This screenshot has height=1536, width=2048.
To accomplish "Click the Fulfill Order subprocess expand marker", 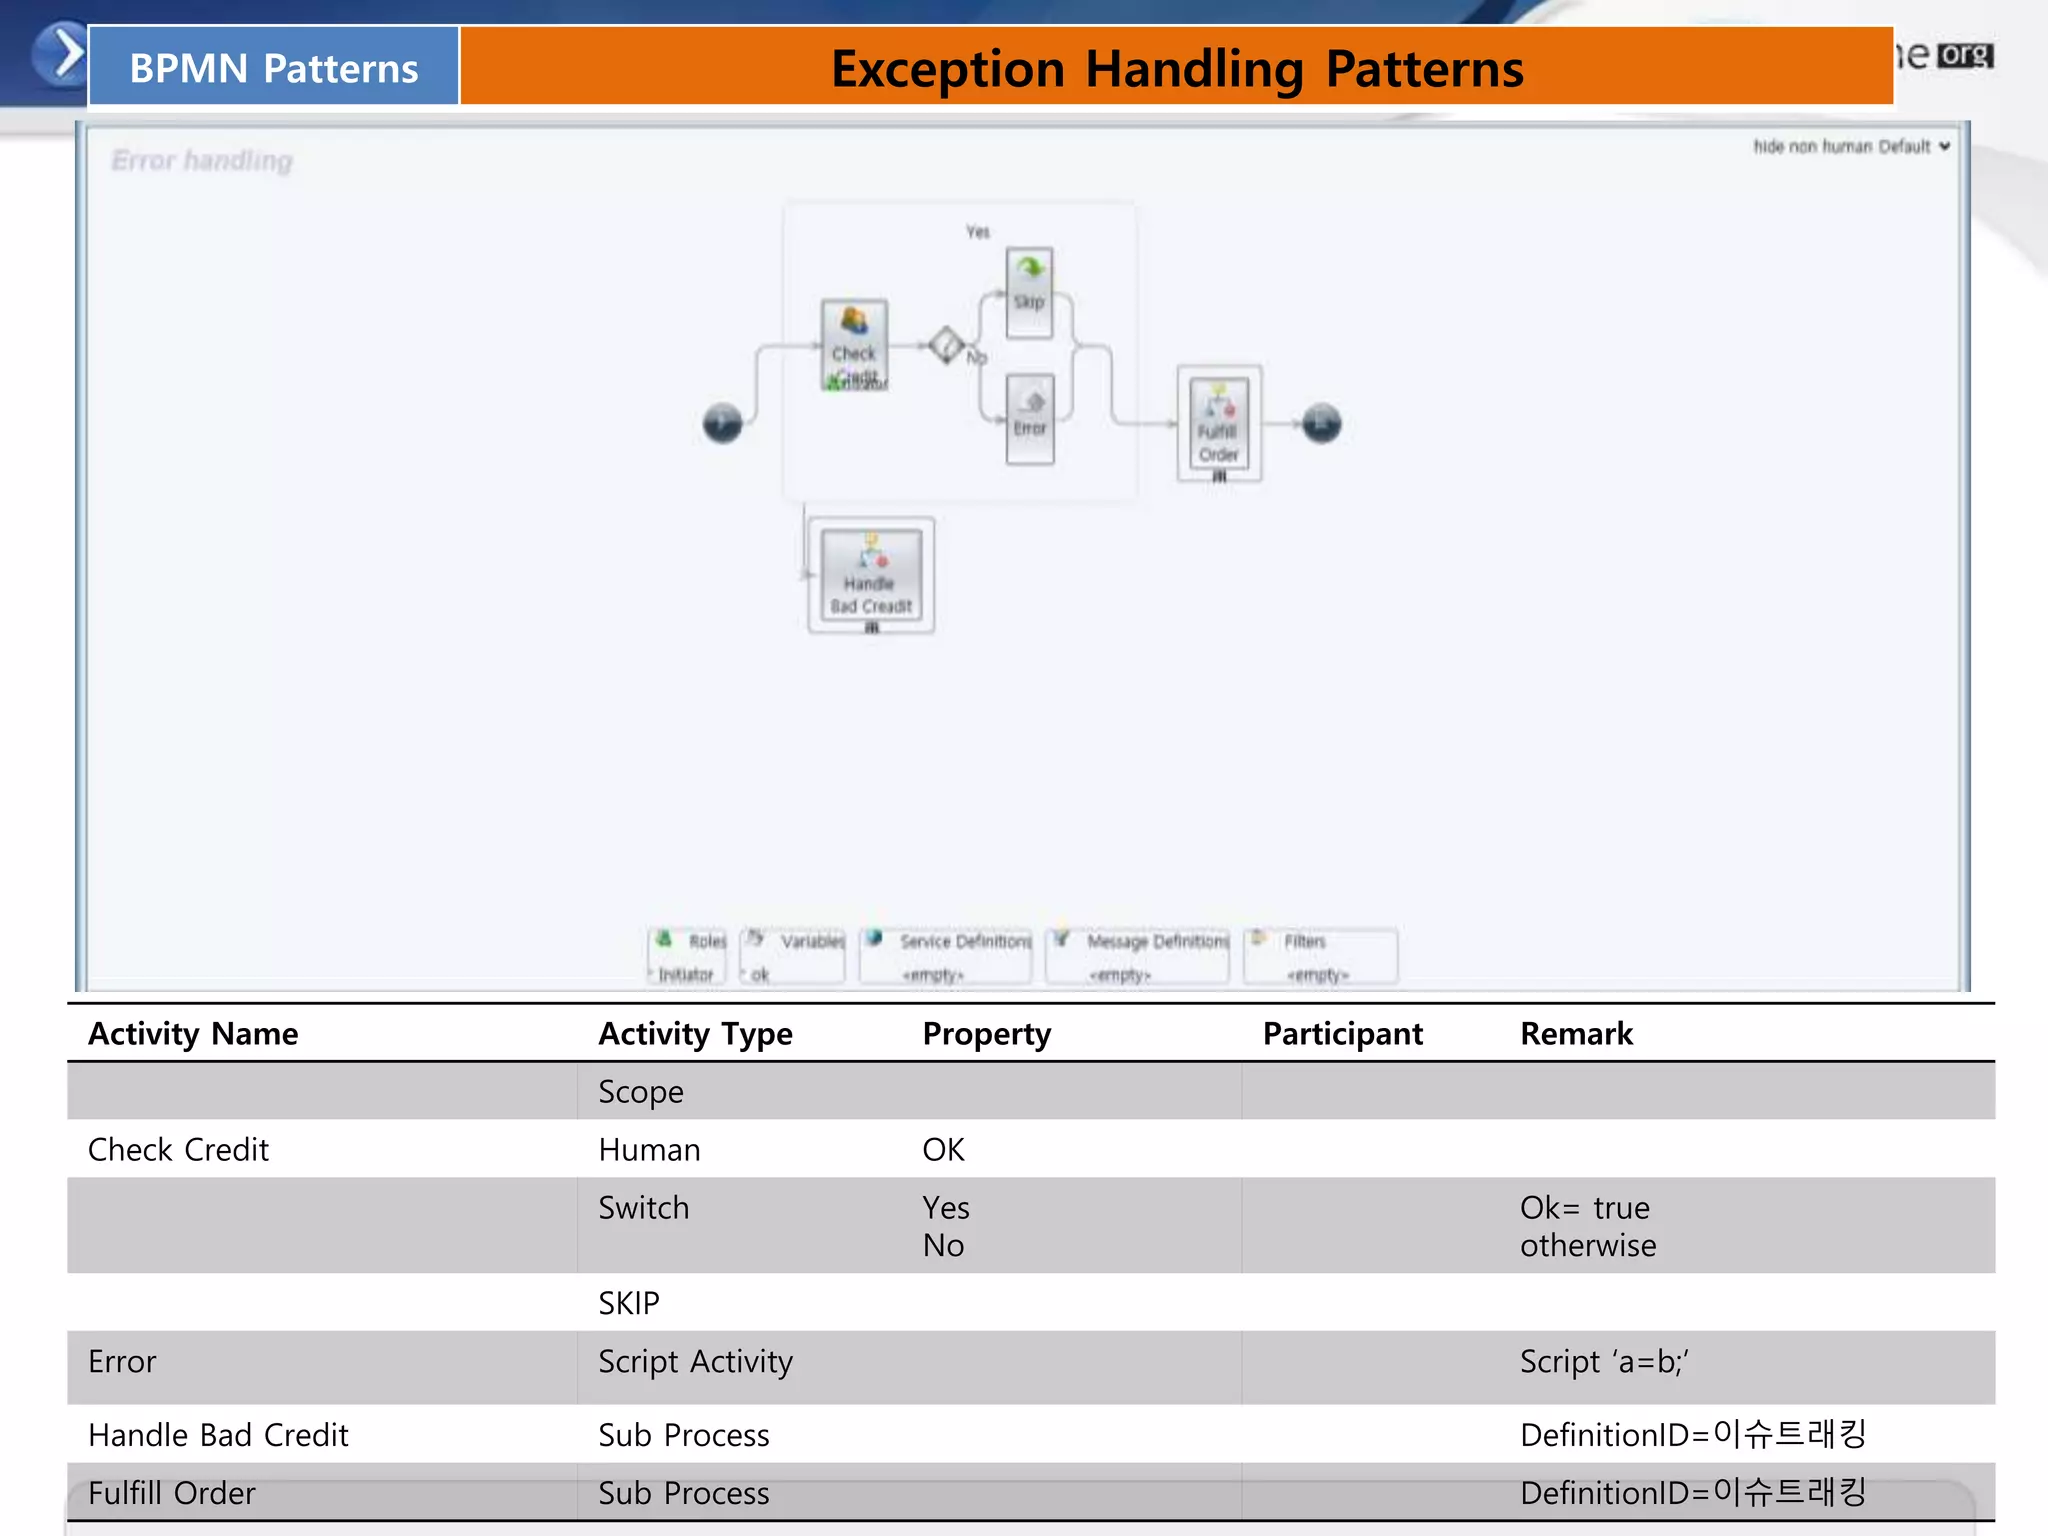I will [x=1219, y=477].
